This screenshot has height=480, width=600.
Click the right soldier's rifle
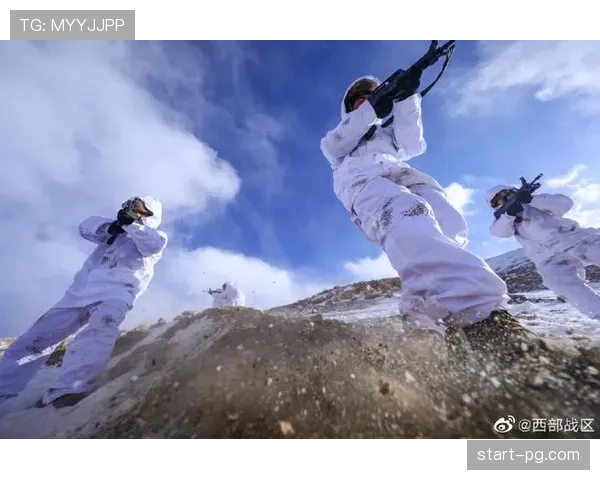(x=519, y=197)
